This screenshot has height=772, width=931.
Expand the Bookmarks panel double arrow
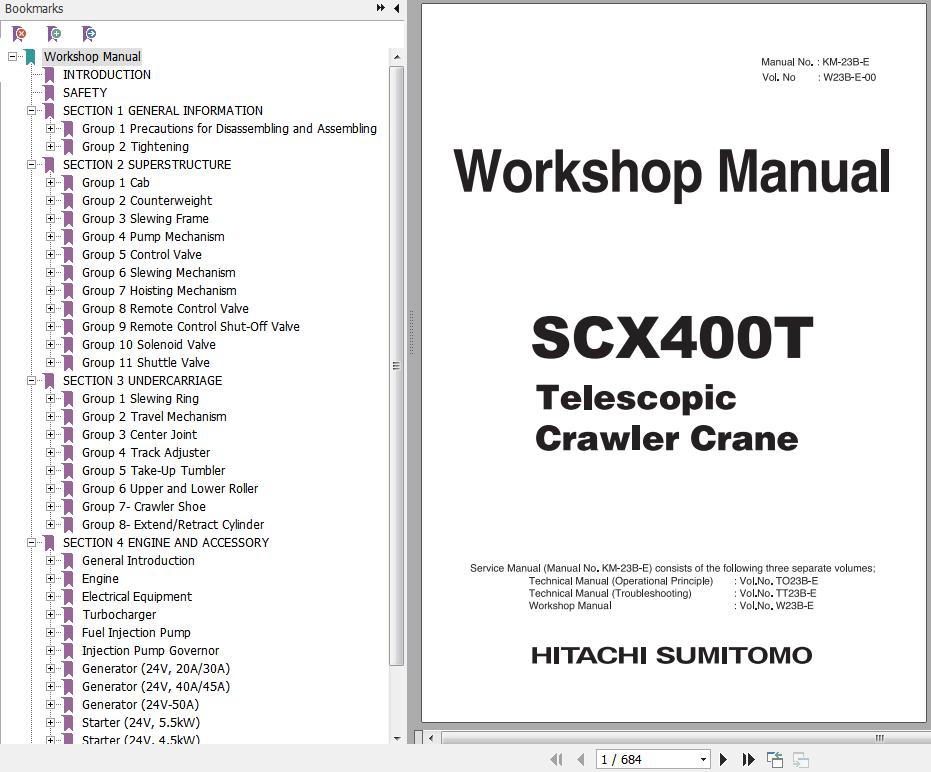381,8
